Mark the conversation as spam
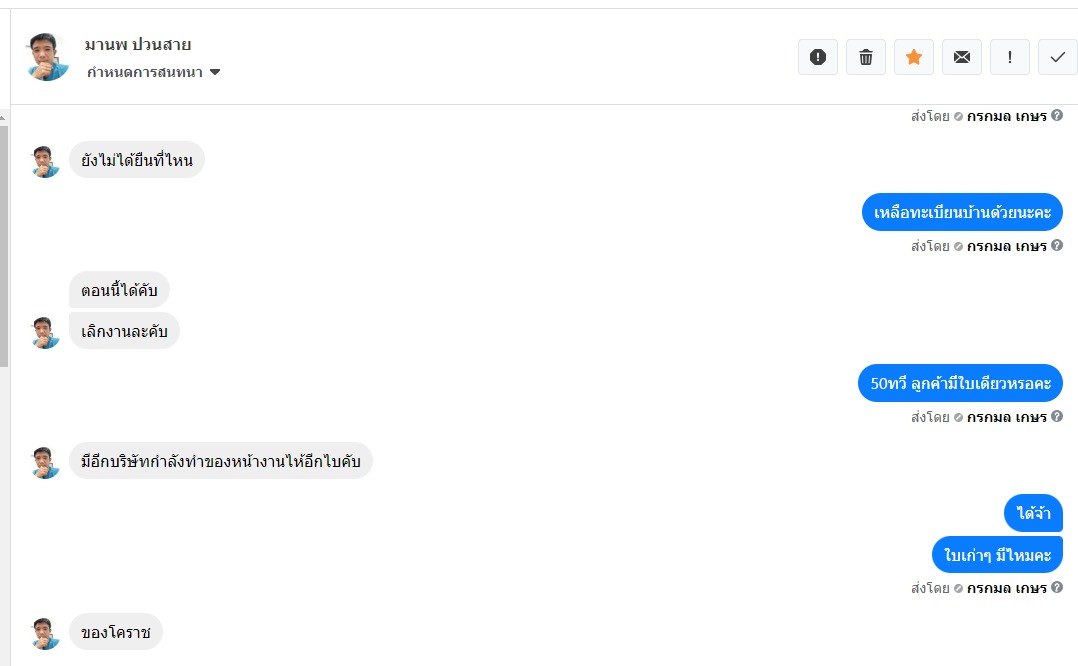The height and width of the screenshot is (666, 1078). pos(817,57)
